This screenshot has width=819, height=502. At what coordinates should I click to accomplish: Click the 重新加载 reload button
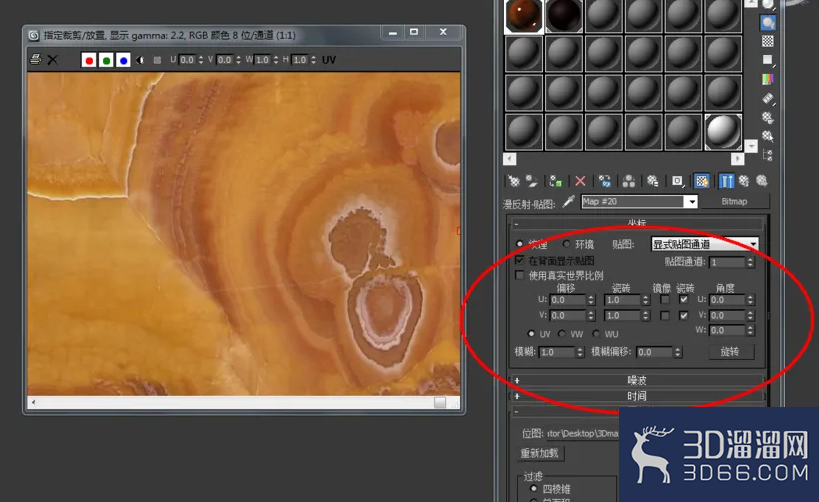click(x=540, y=453)
